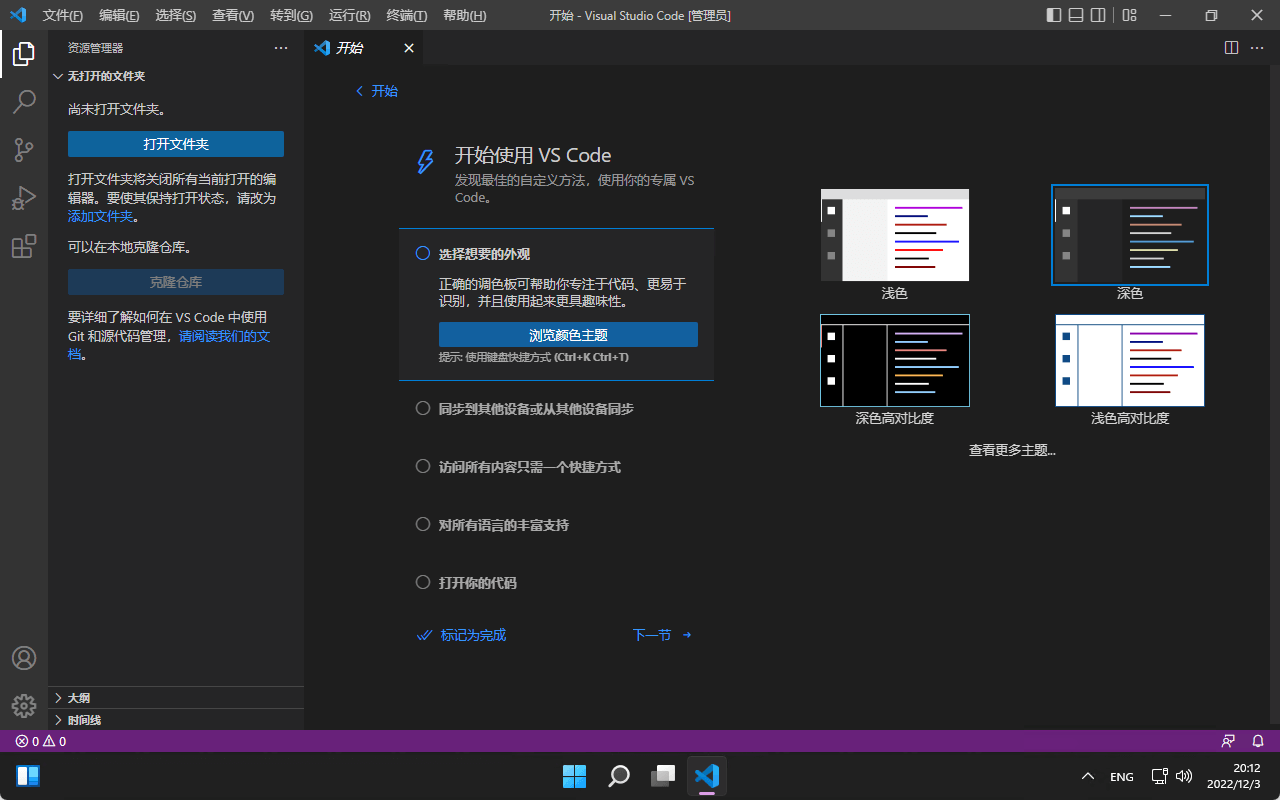The width and height of the screenshot is (1280, 800).
Task: Open the Extensions view icon
Action: (x=24, y=246)
